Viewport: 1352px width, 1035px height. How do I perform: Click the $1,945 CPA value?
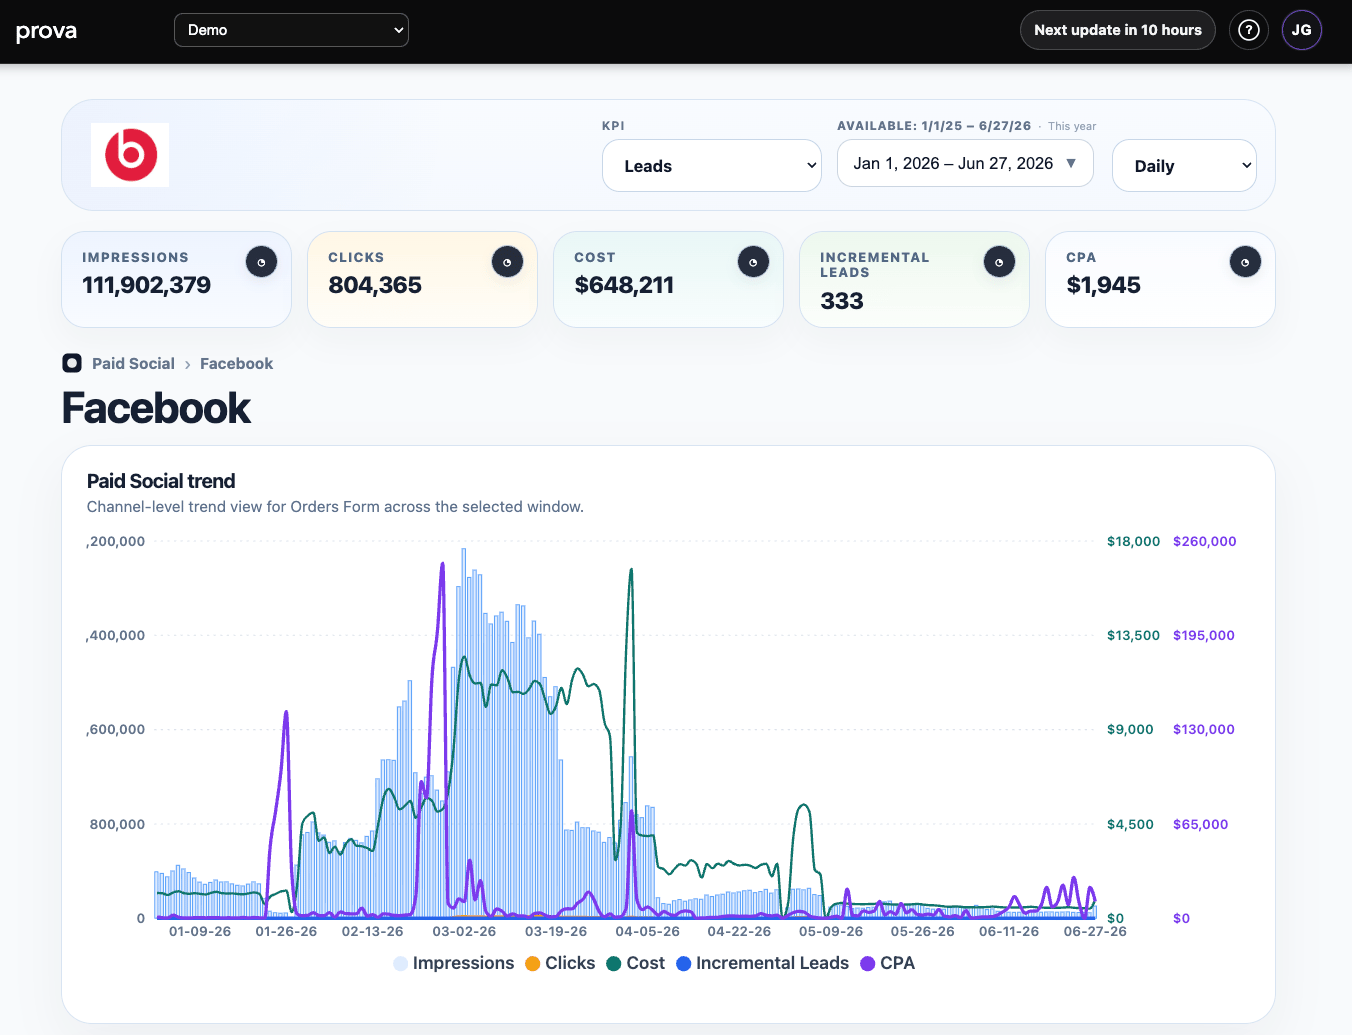[x=1103, y=285]
